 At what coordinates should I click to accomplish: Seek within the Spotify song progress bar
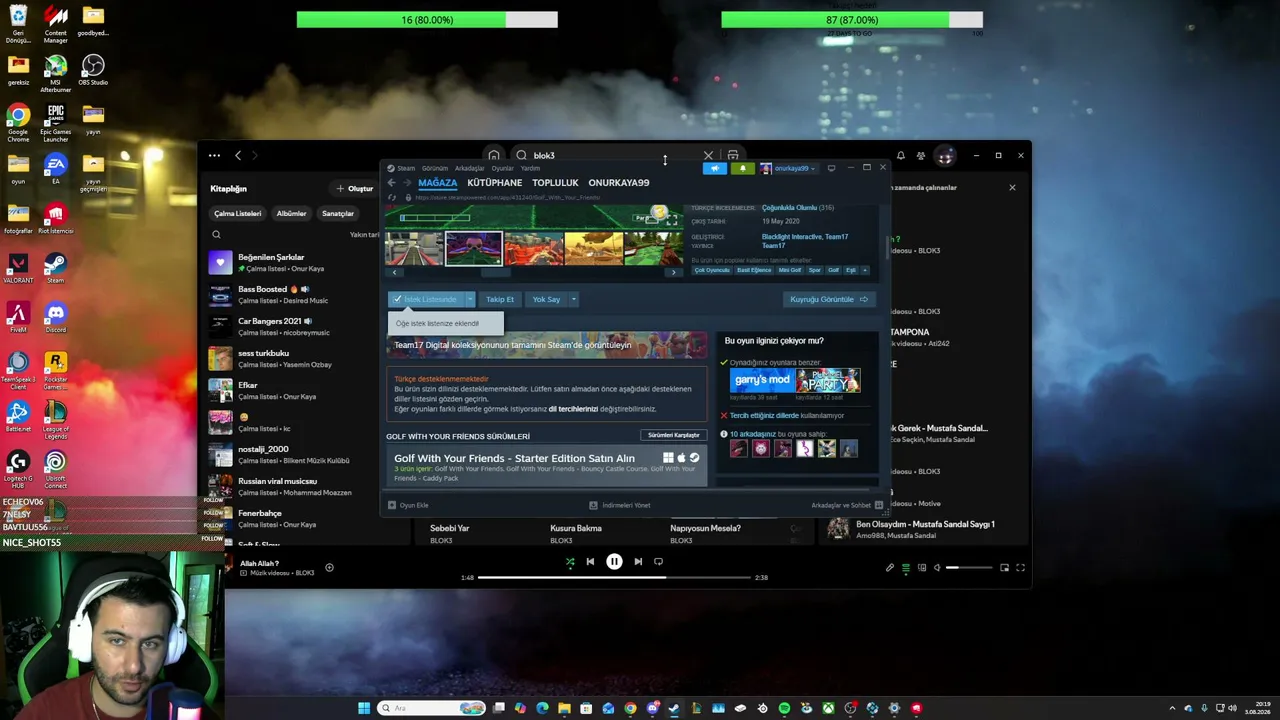[614, 578]
